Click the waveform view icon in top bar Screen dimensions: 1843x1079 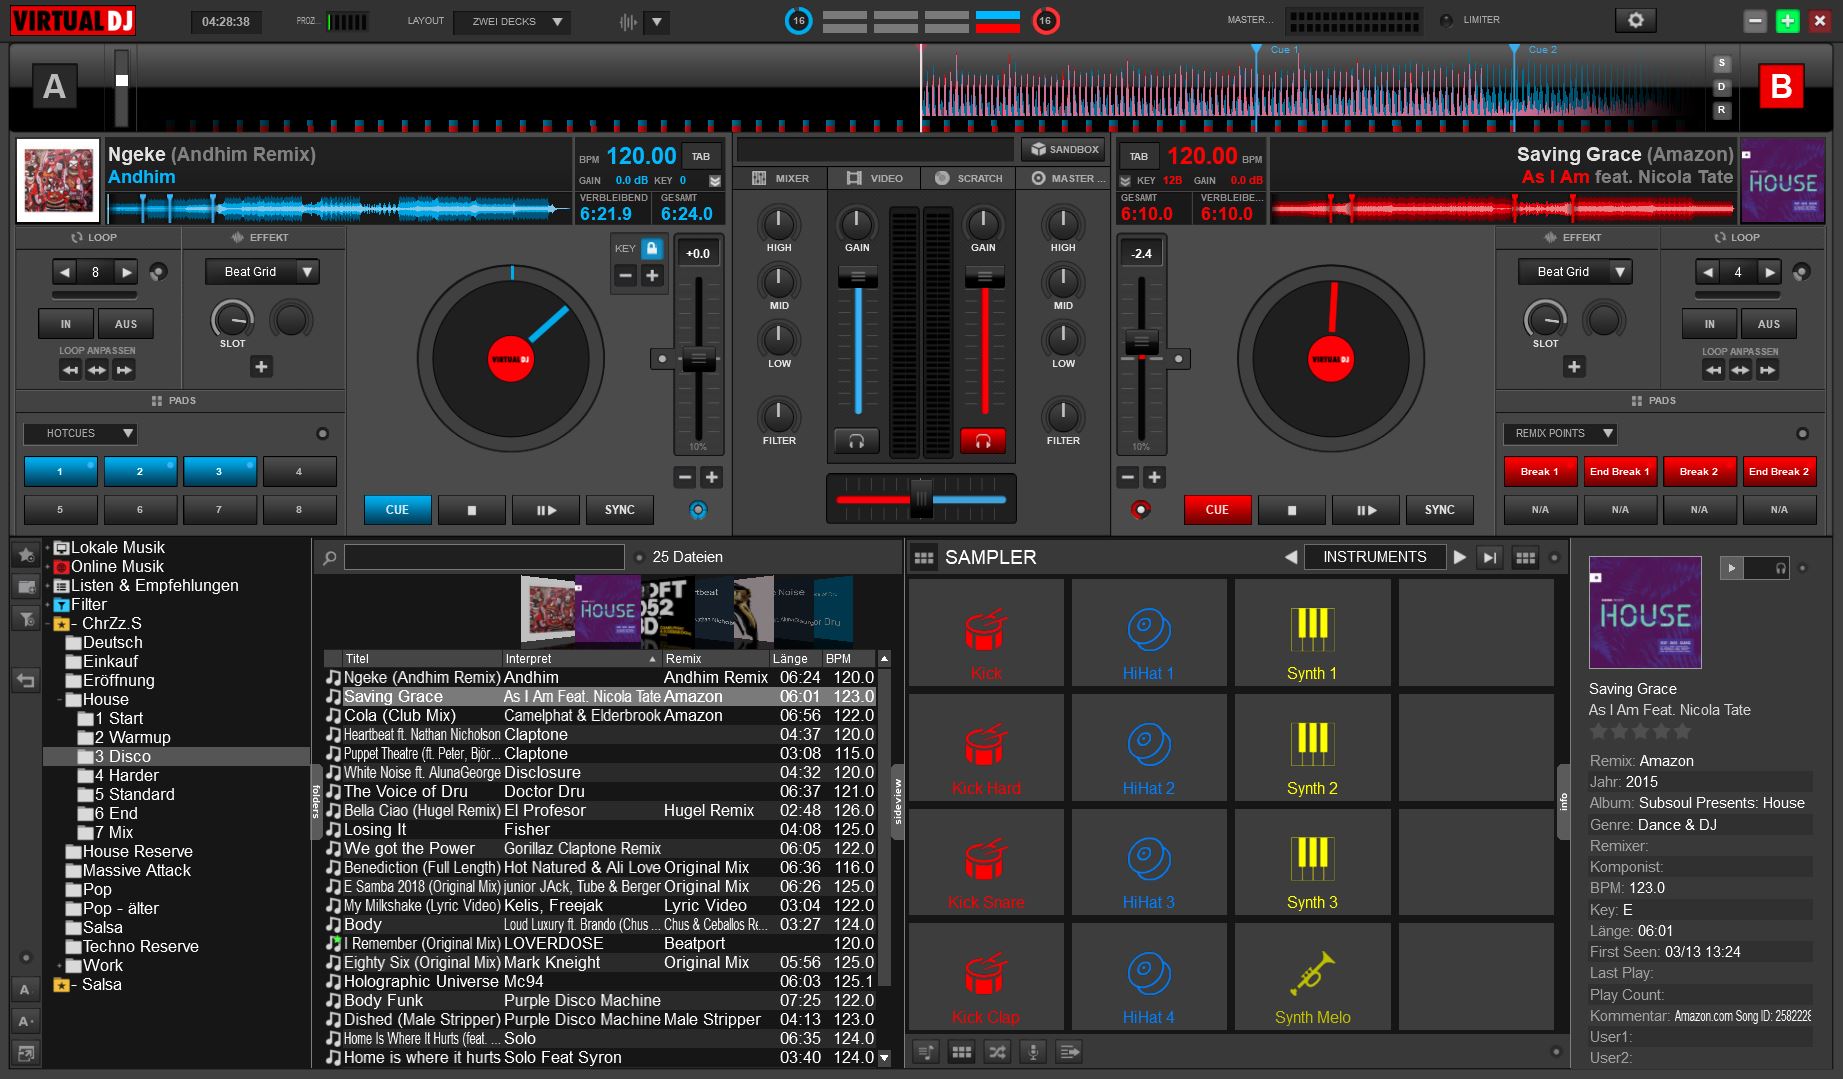pyautogui.click(x=629, y=21)
